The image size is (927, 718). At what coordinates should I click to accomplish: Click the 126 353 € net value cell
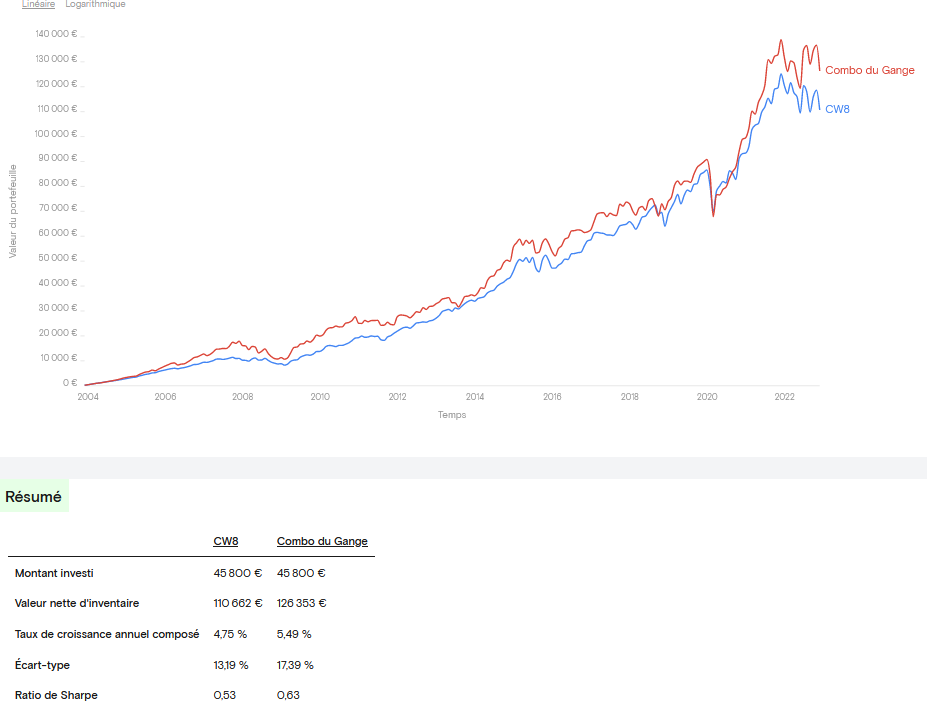(302, 603)
